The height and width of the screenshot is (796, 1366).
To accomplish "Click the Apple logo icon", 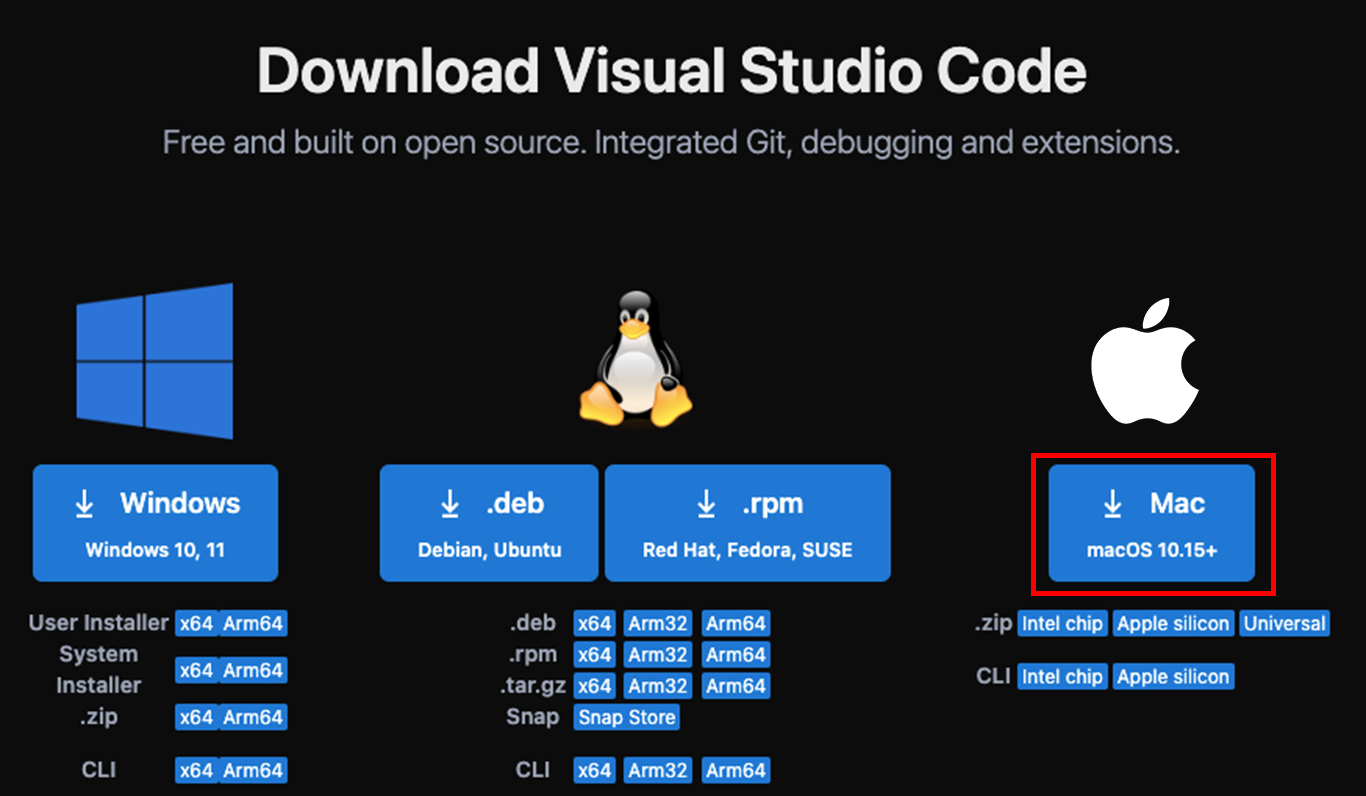I will pos(1145,360).
